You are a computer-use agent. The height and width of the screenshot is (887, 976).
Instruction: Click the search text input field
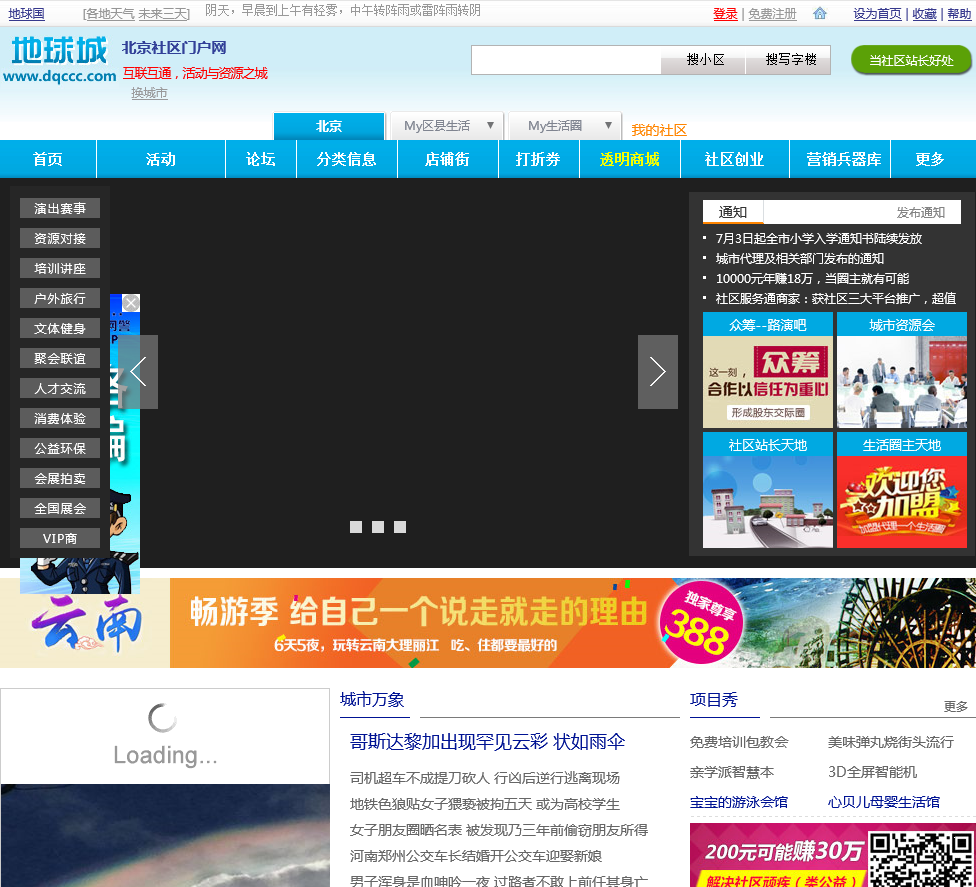click(x=566, y=60)
